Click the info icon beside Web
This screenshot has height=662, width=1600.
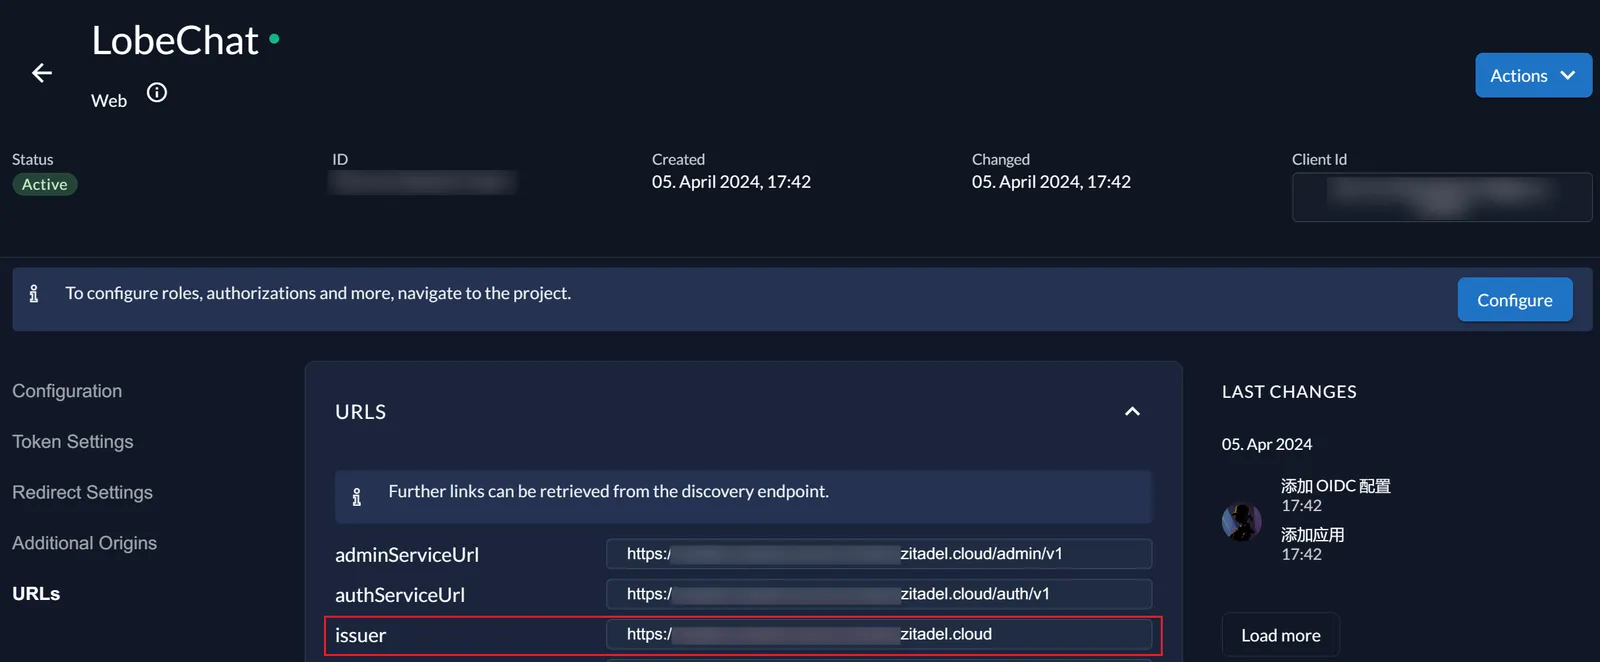coord(157,93)
